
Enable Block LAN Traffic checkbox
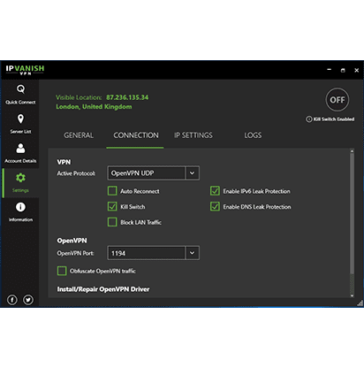(x=112, y=222)
